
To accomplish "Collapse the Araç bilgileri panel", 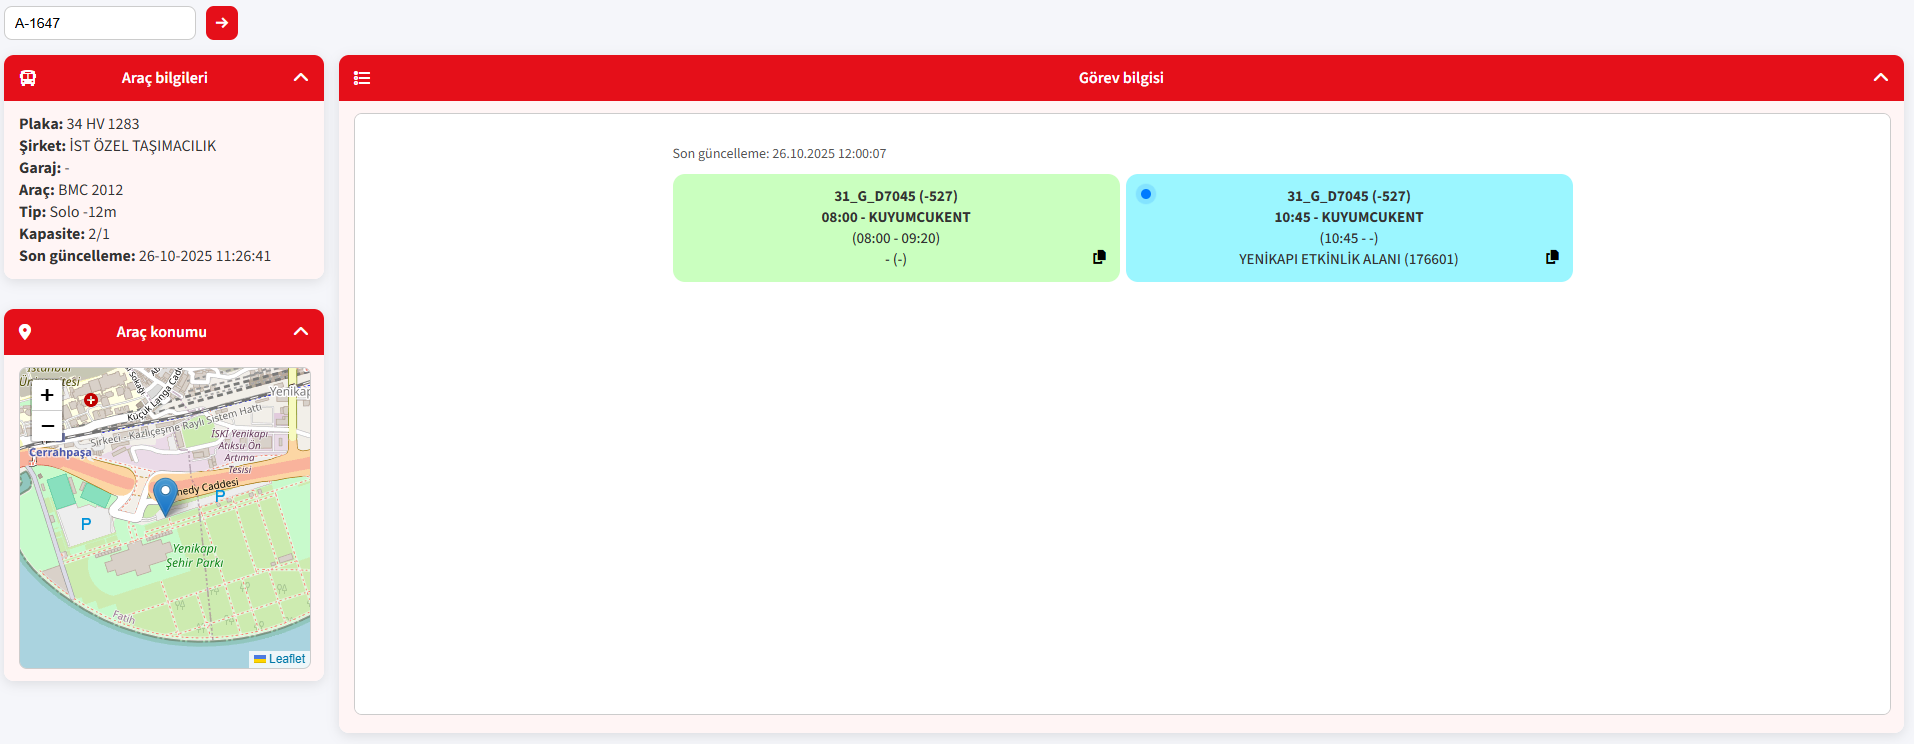I will pyautogui.click(x=301, y=78).
